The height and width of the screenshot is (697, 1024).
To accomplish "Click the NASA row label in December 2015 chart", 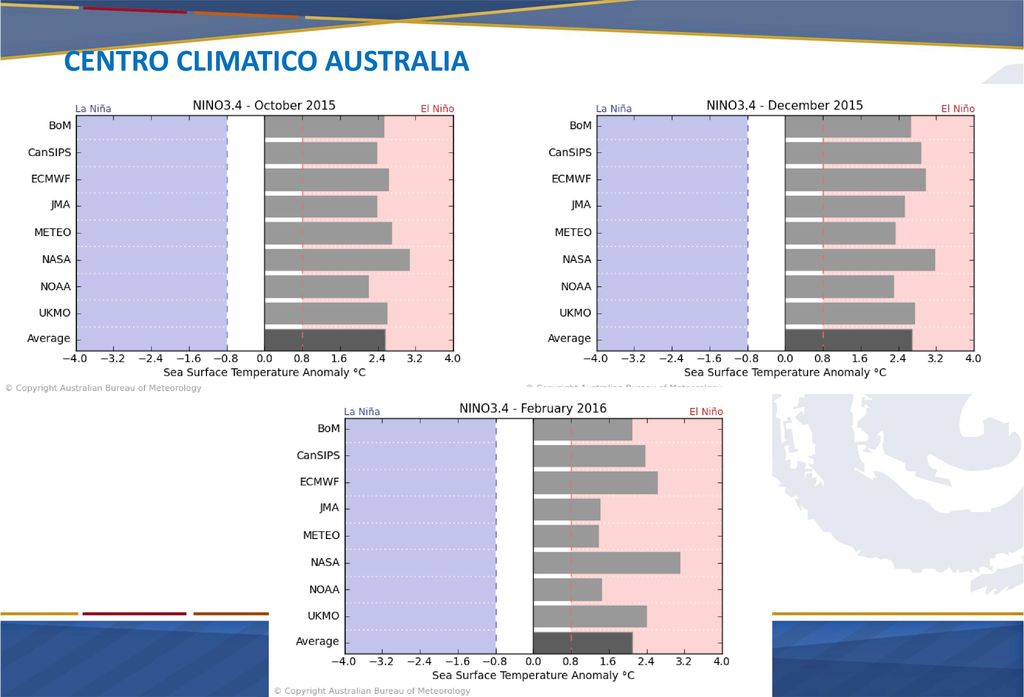I will pos(577,259).
